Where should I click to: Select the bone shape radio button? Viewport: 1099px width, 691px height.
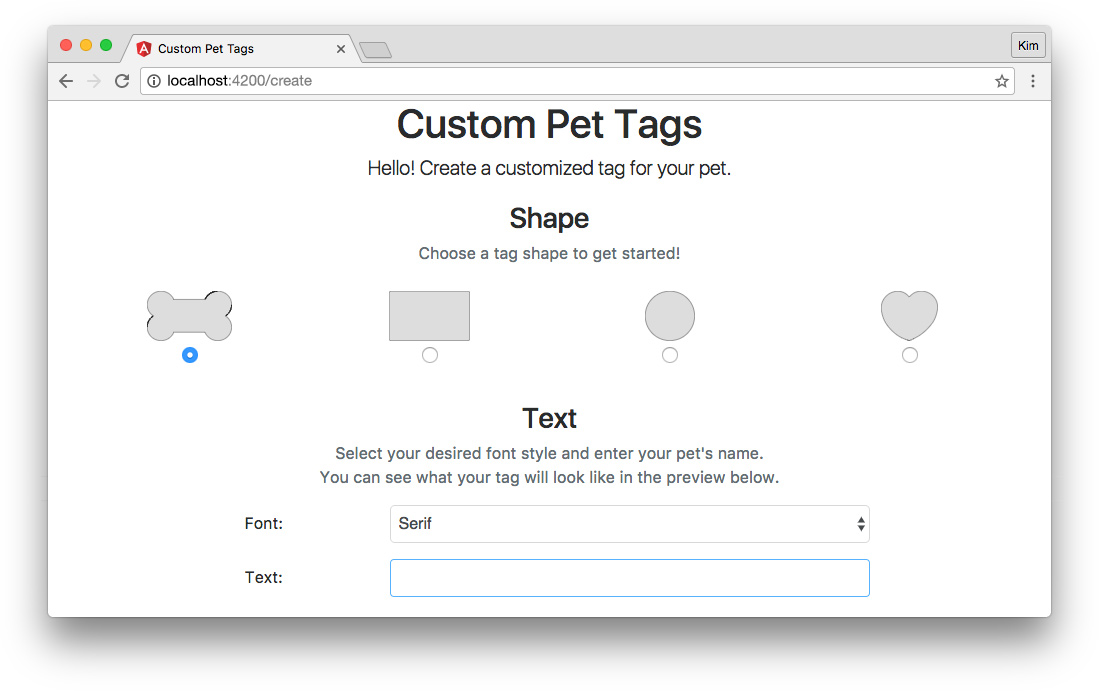(x=190, y=355)
